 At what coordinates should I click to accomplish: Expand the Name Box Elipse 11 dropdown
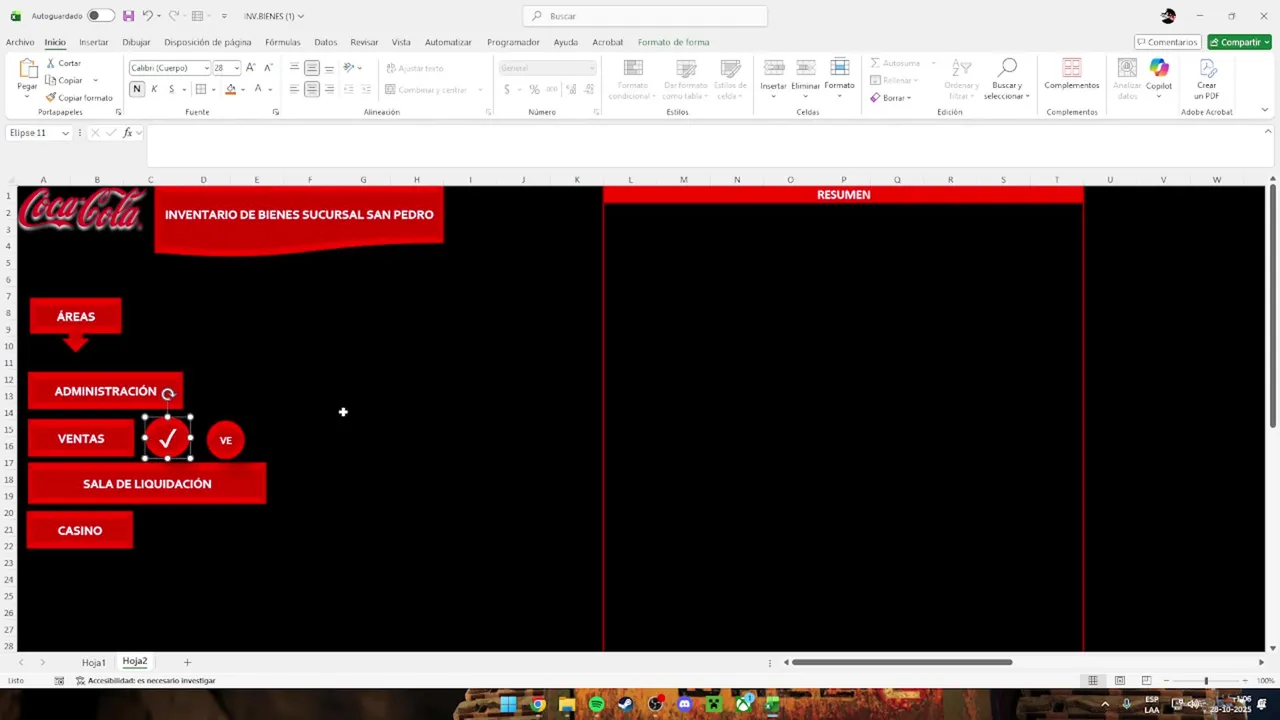tap(65, 133)
